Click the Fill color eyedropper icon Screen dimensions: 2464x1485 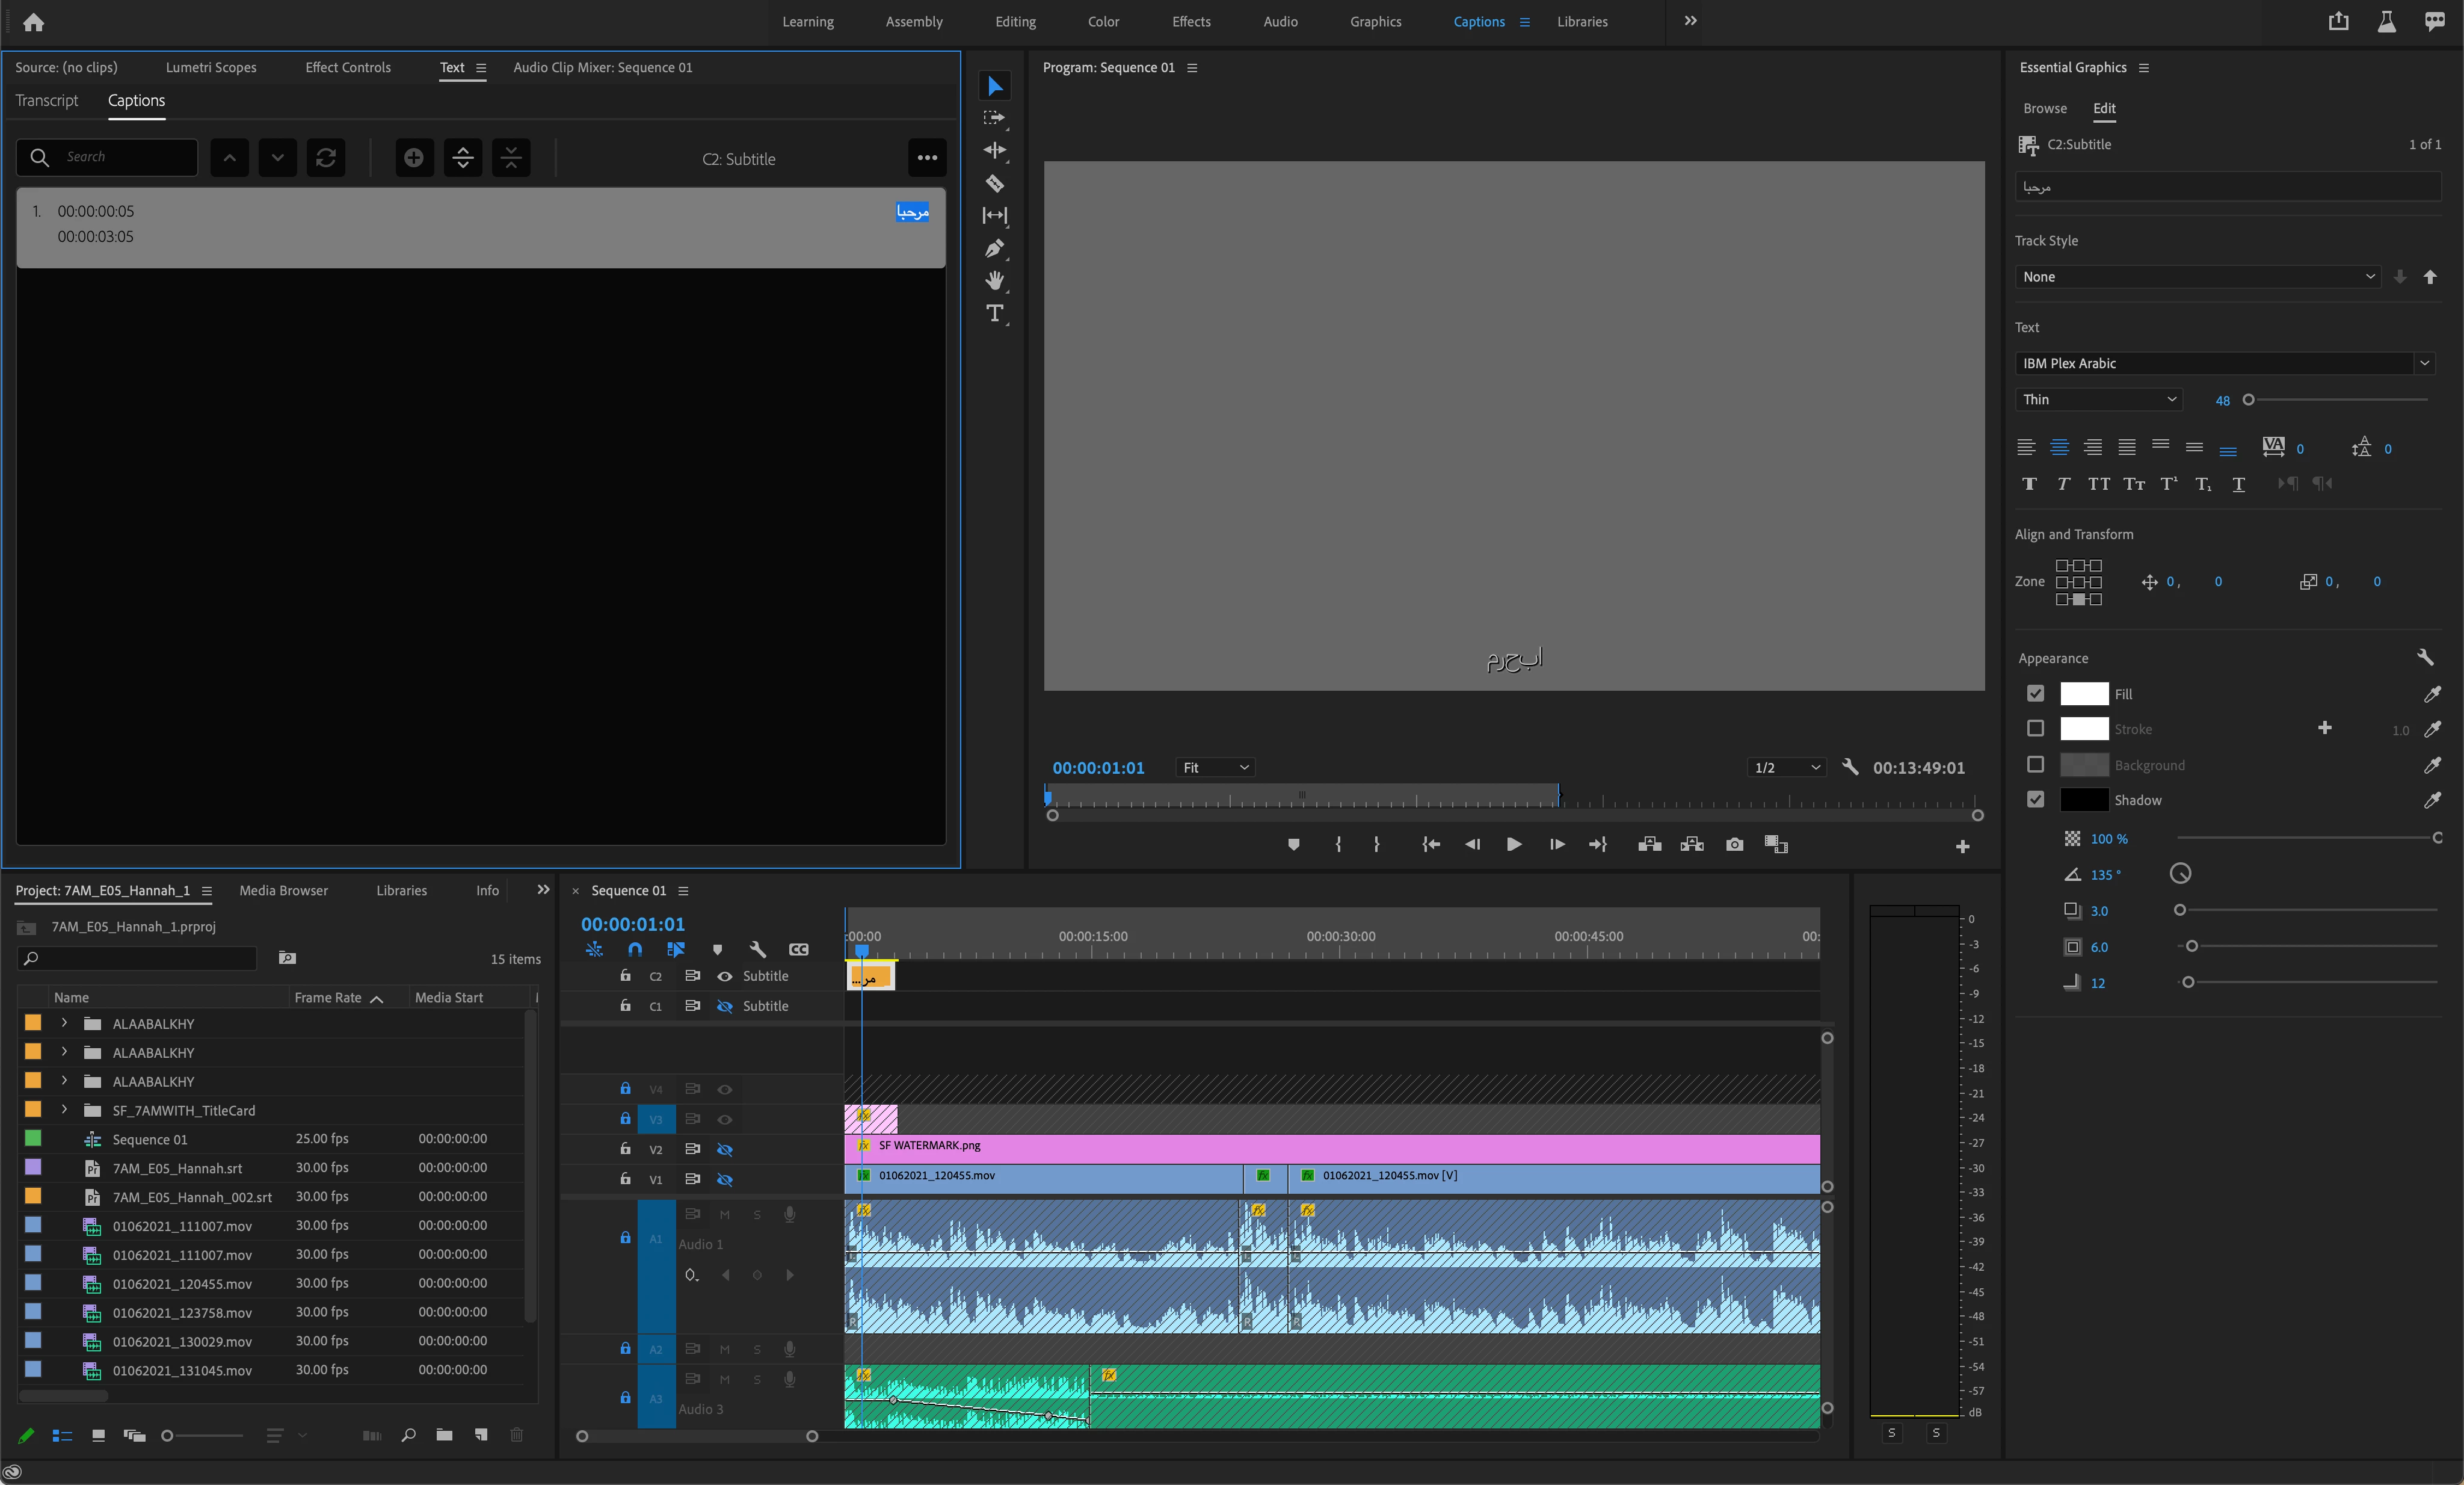click(2432, 694)
